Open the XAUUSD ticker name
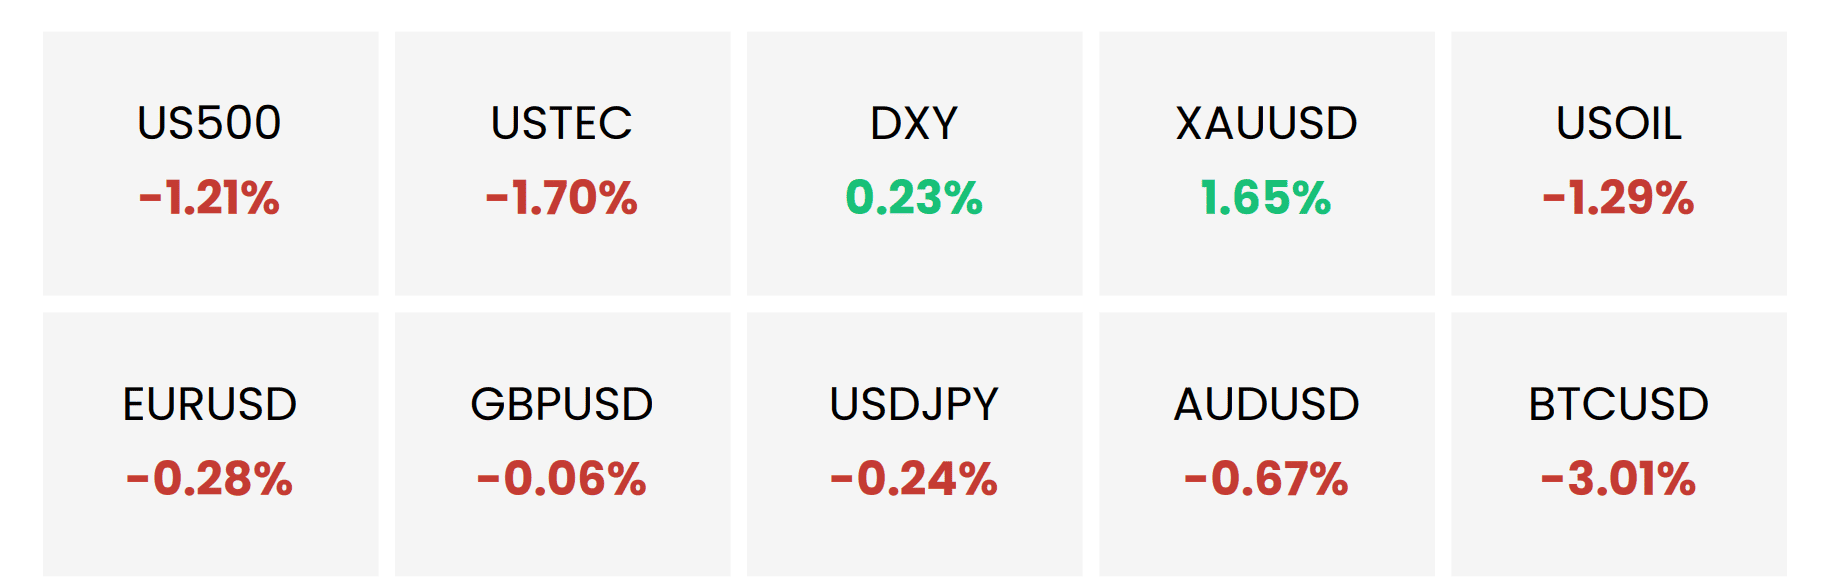The height and width of the screenshot is (582, 1830). 1266,124
